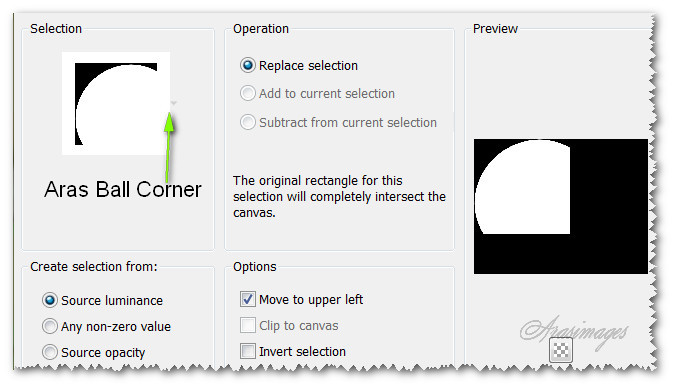Click the black and white preview image
This screenshot has width=676, height=390.
point(561,206)
